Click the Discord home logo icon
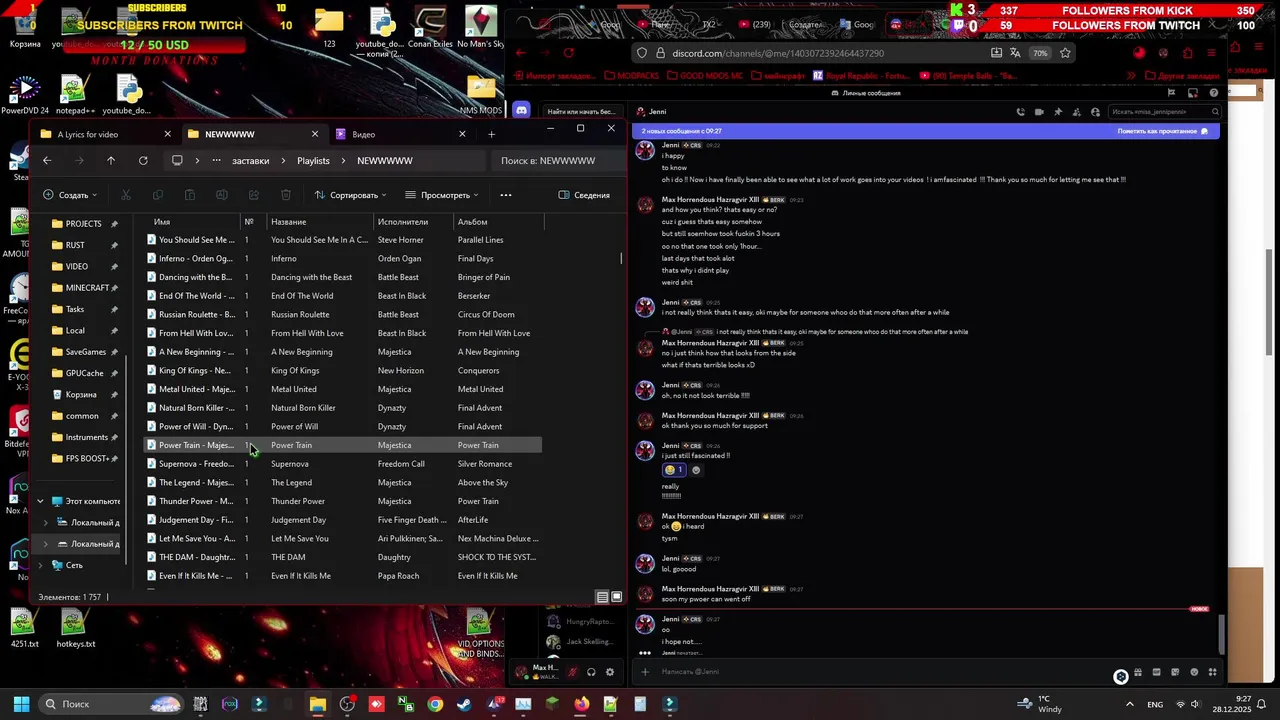This screenshot has height=720, width=1280. coord(521,111)
